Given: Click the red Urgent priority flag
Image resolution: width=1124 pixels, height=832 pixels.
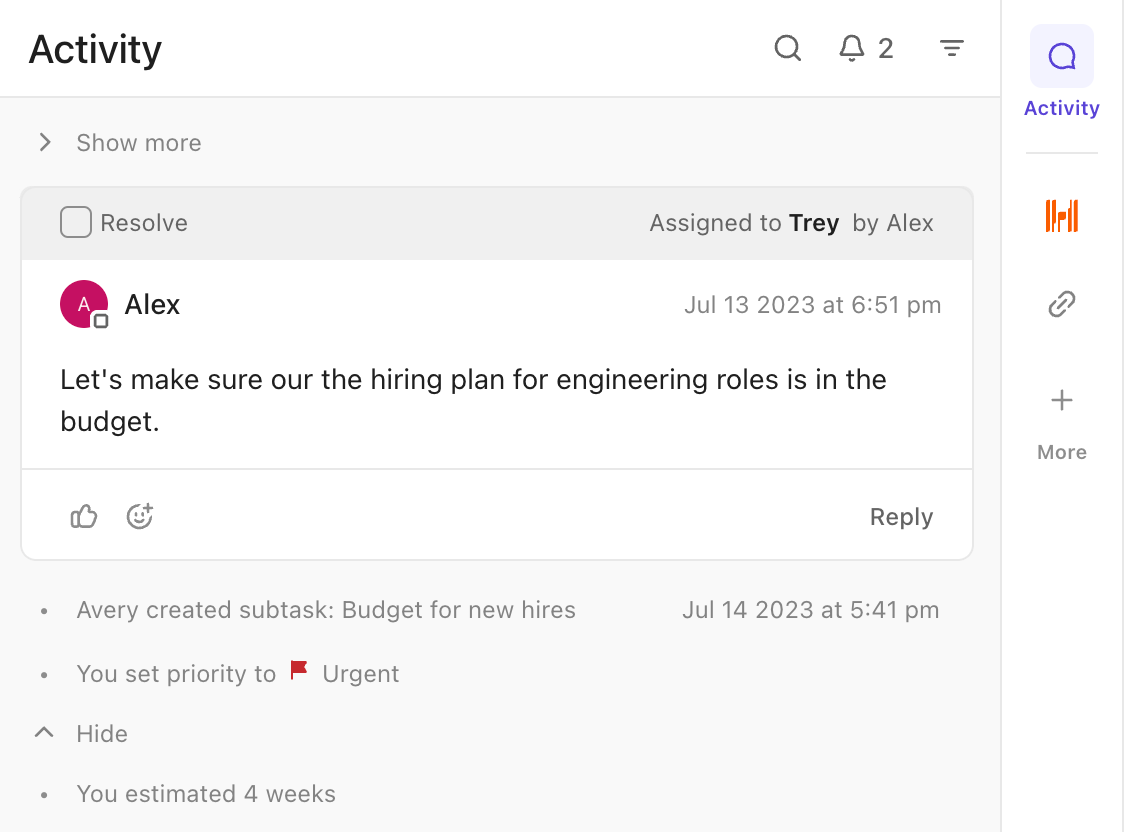Looking at the screenshot, I should (299, 672).
